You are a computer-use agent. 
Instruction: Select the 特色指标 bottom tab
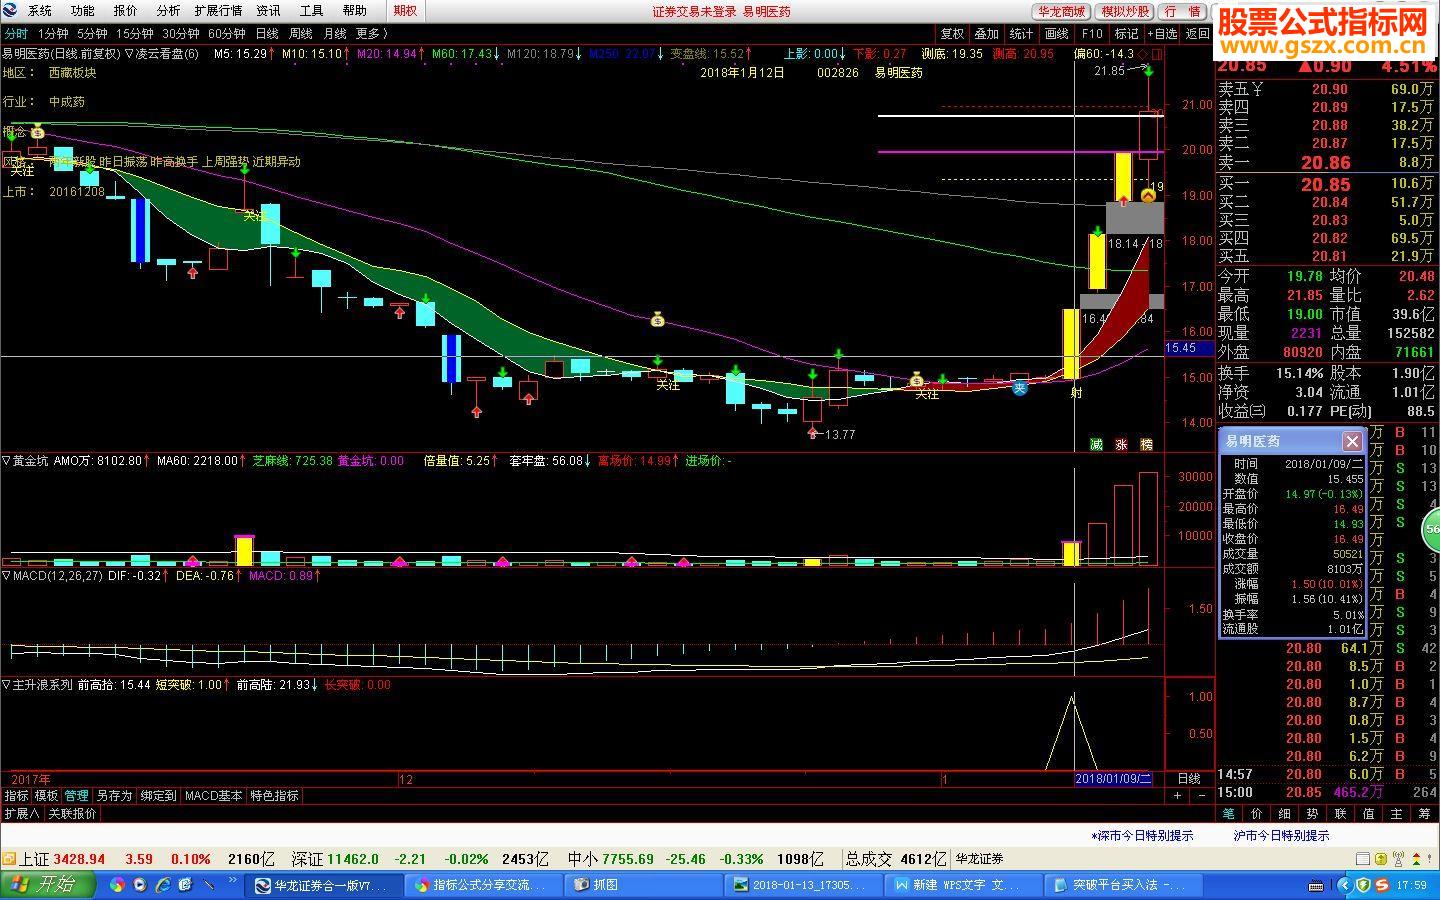click(x=274, y=796)
